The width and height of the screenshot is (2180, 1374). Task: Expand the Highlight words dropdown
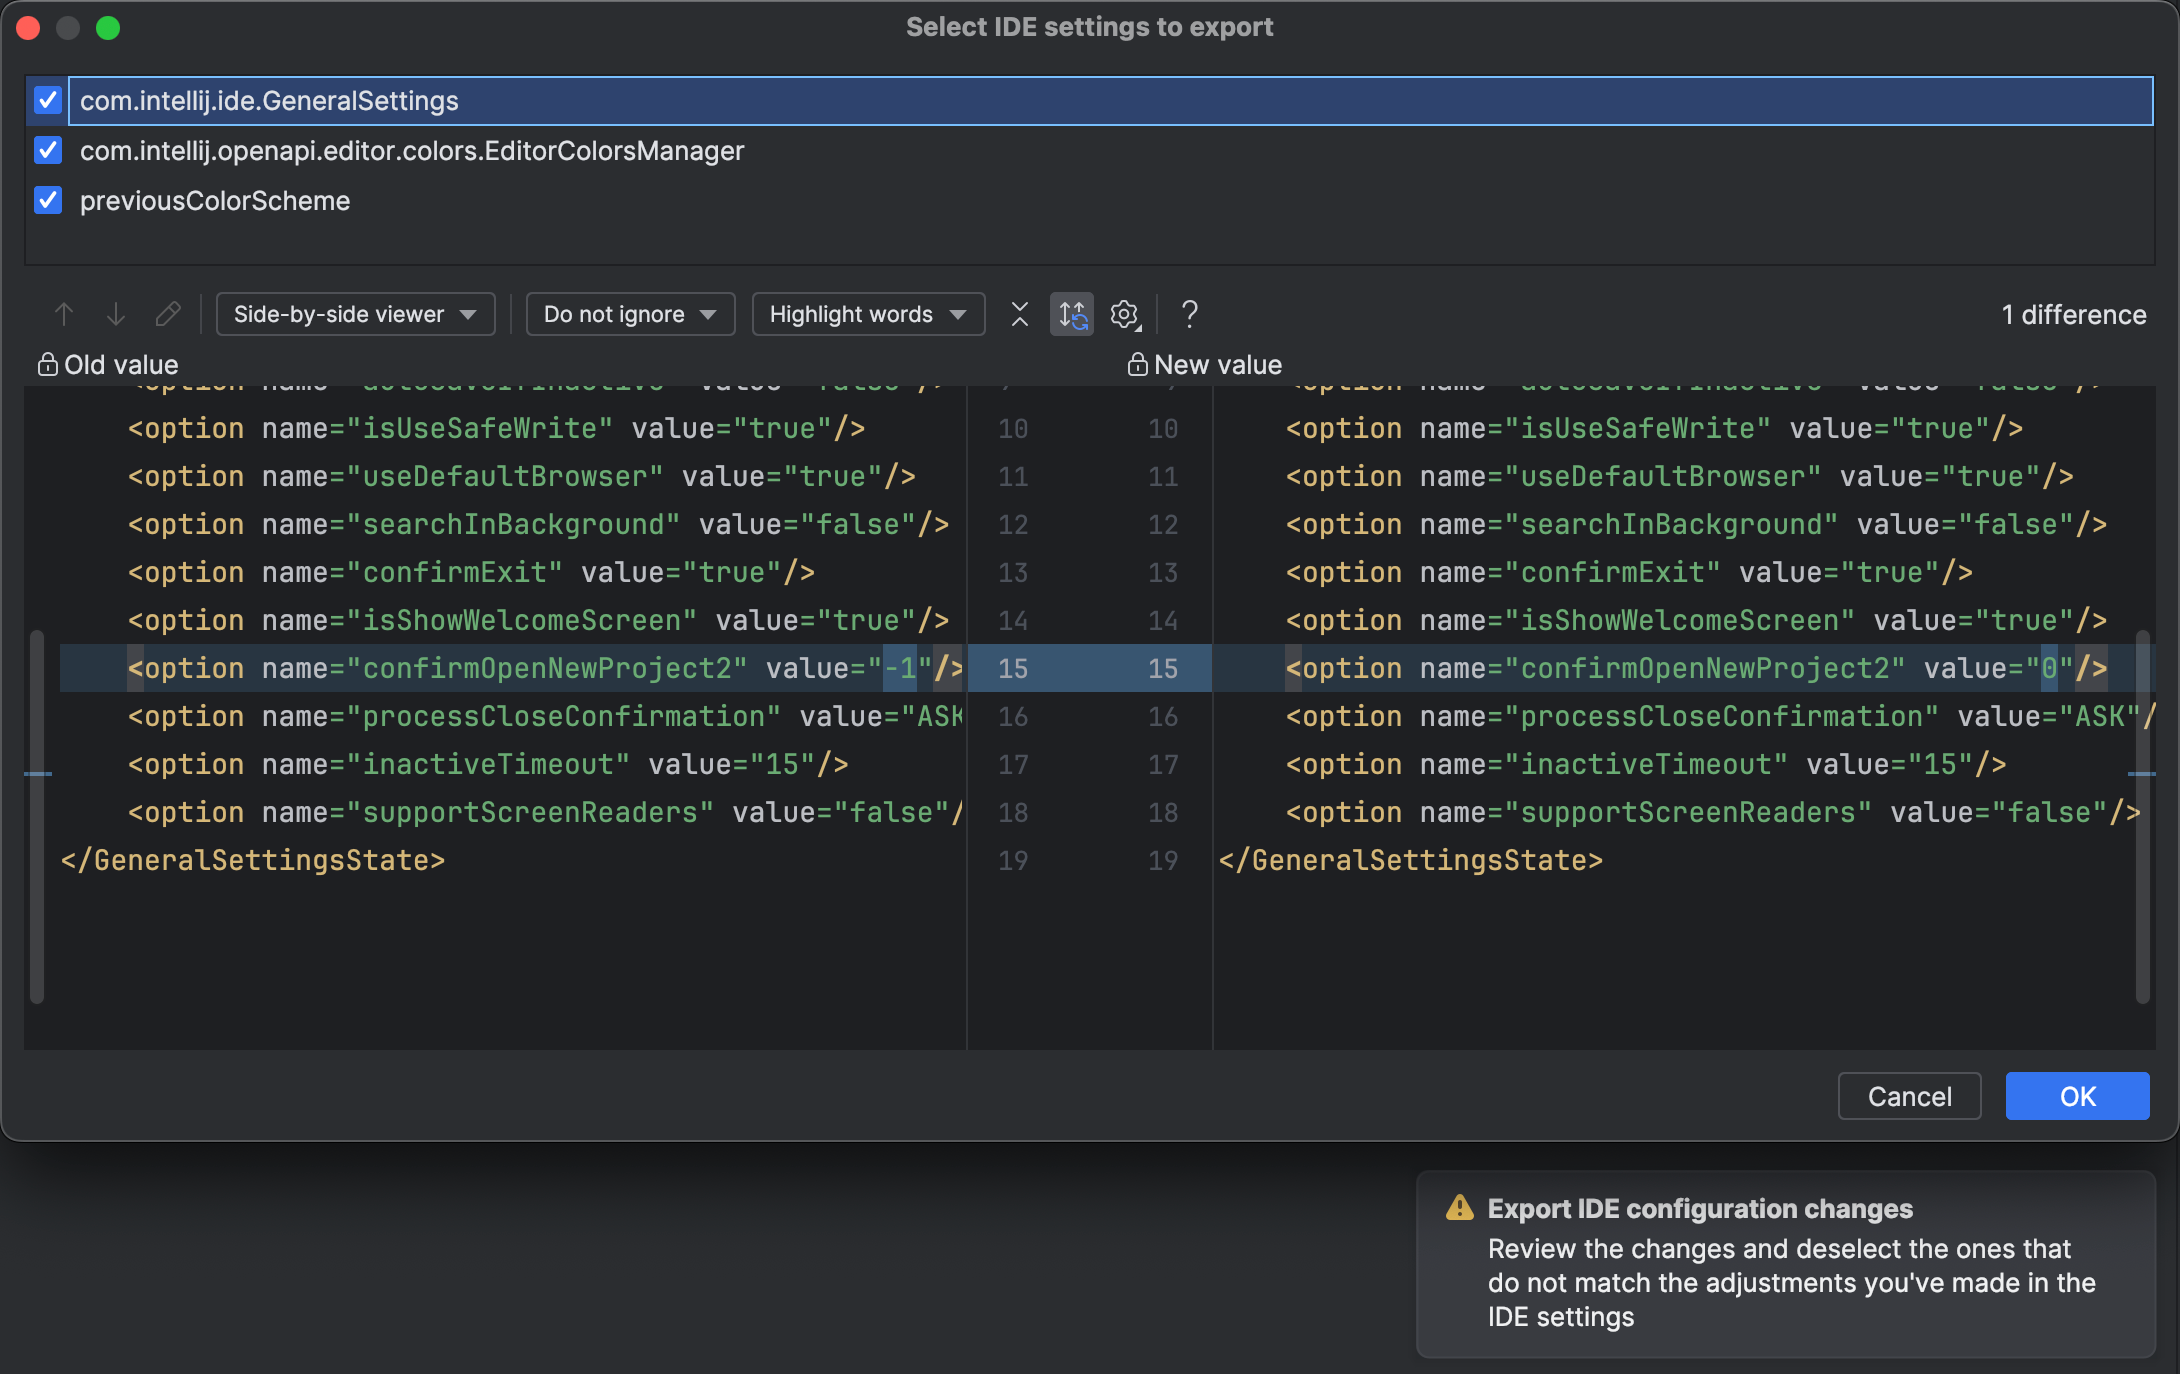(867, 314)
